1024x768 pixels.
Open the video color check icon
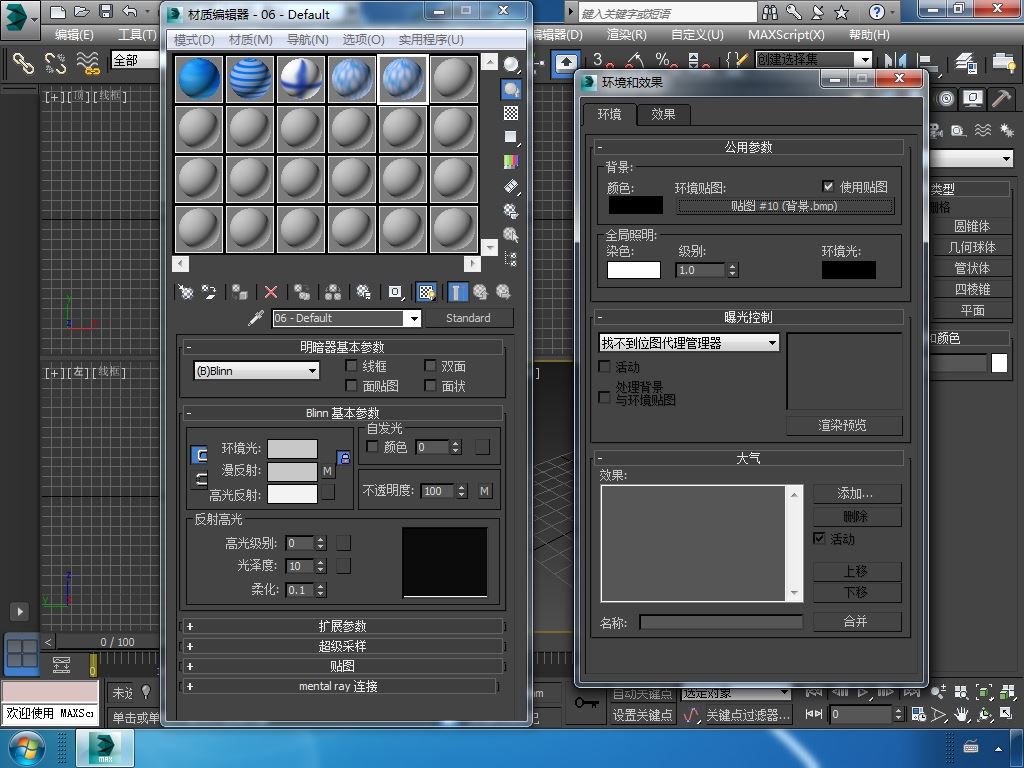(x=511, y=161)
